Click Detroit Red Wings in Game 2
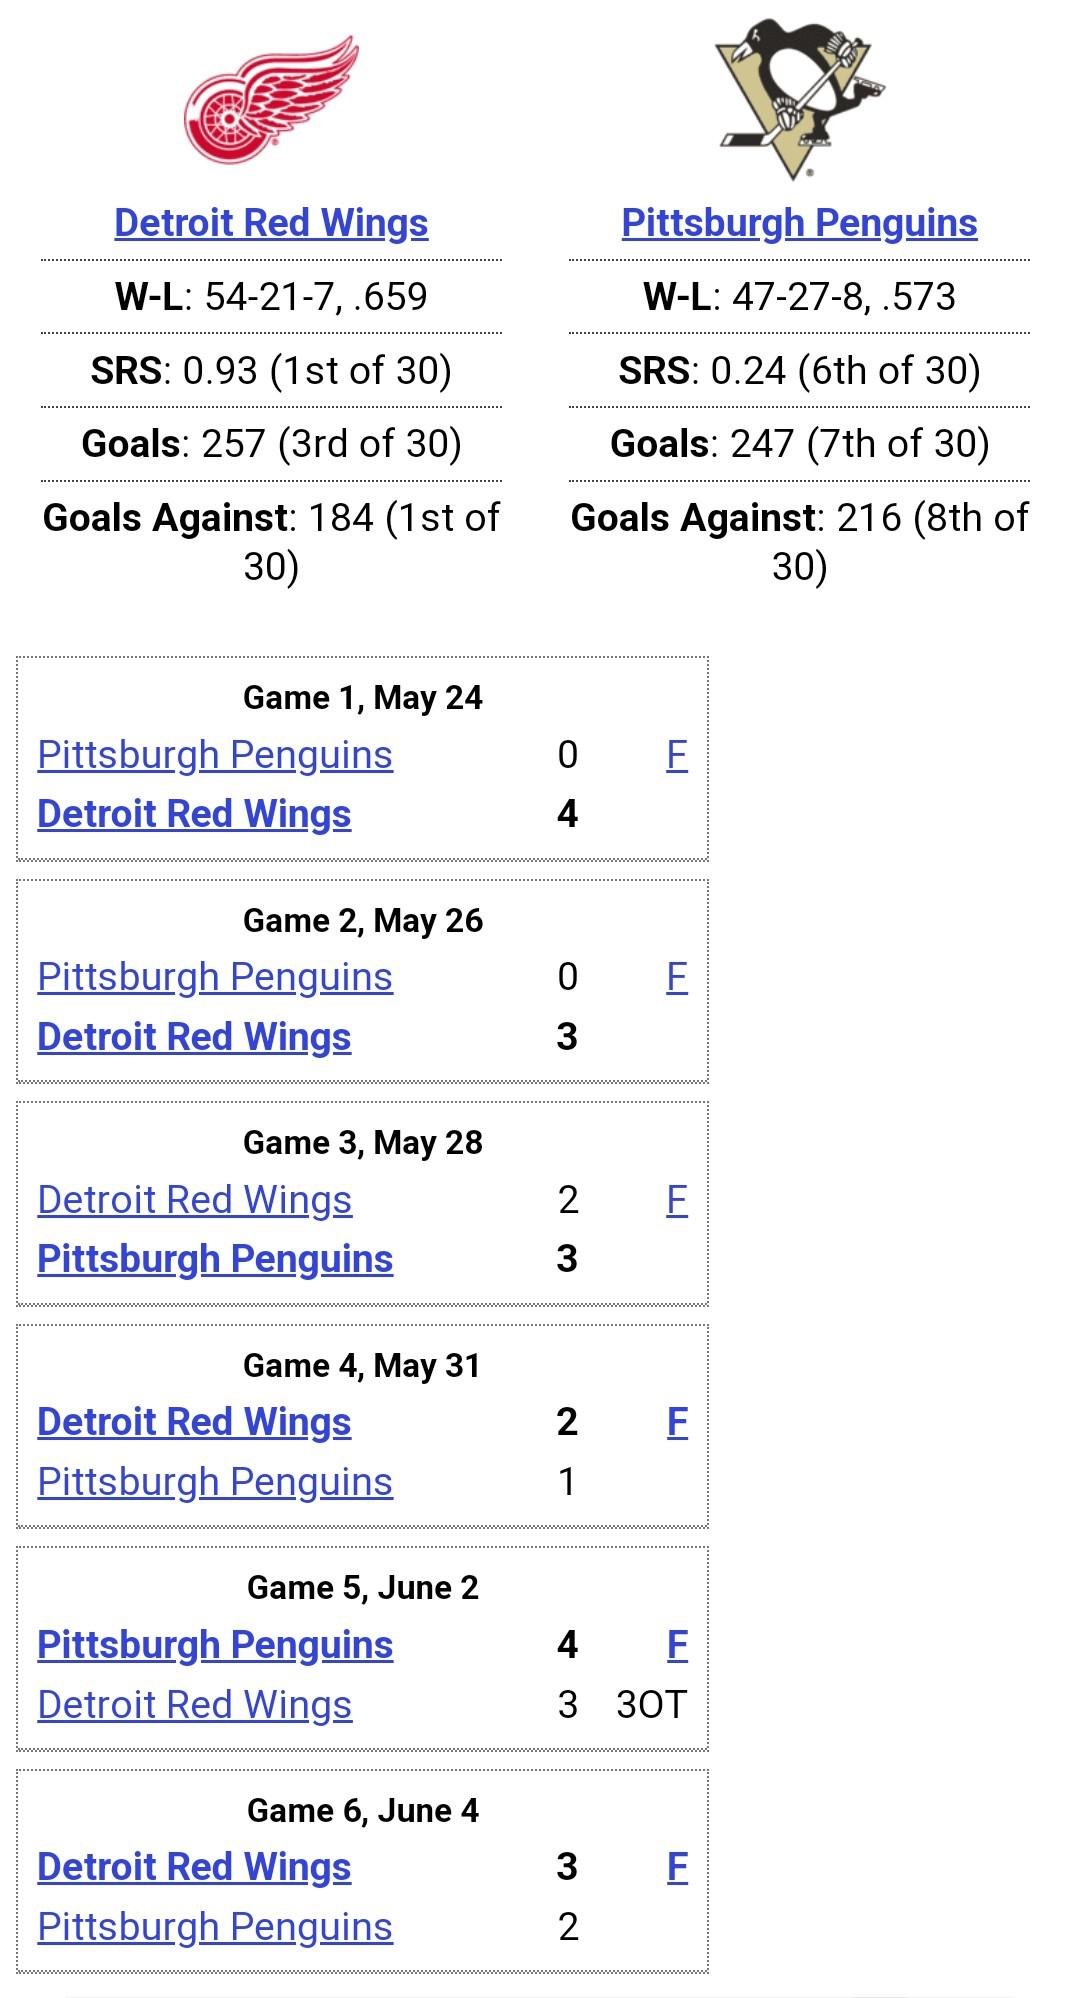Image resolution: width=1080 pixels, height=1998 pixels. (194, 1037)
